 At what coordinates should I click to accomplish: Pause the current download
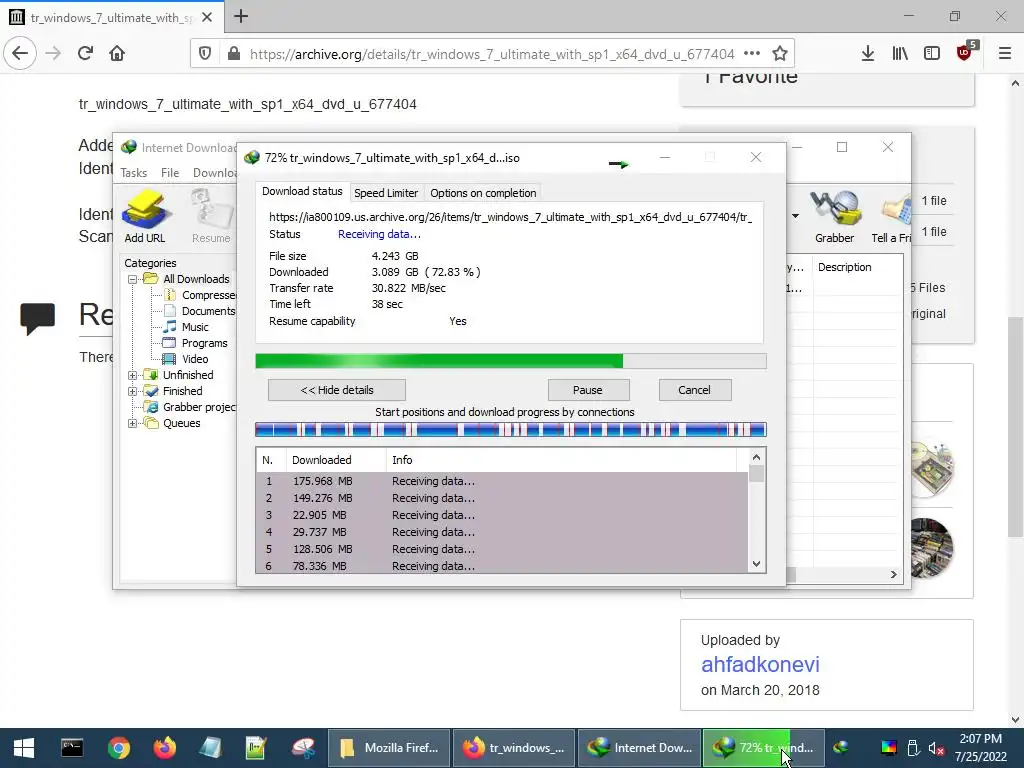click(588, 390)
